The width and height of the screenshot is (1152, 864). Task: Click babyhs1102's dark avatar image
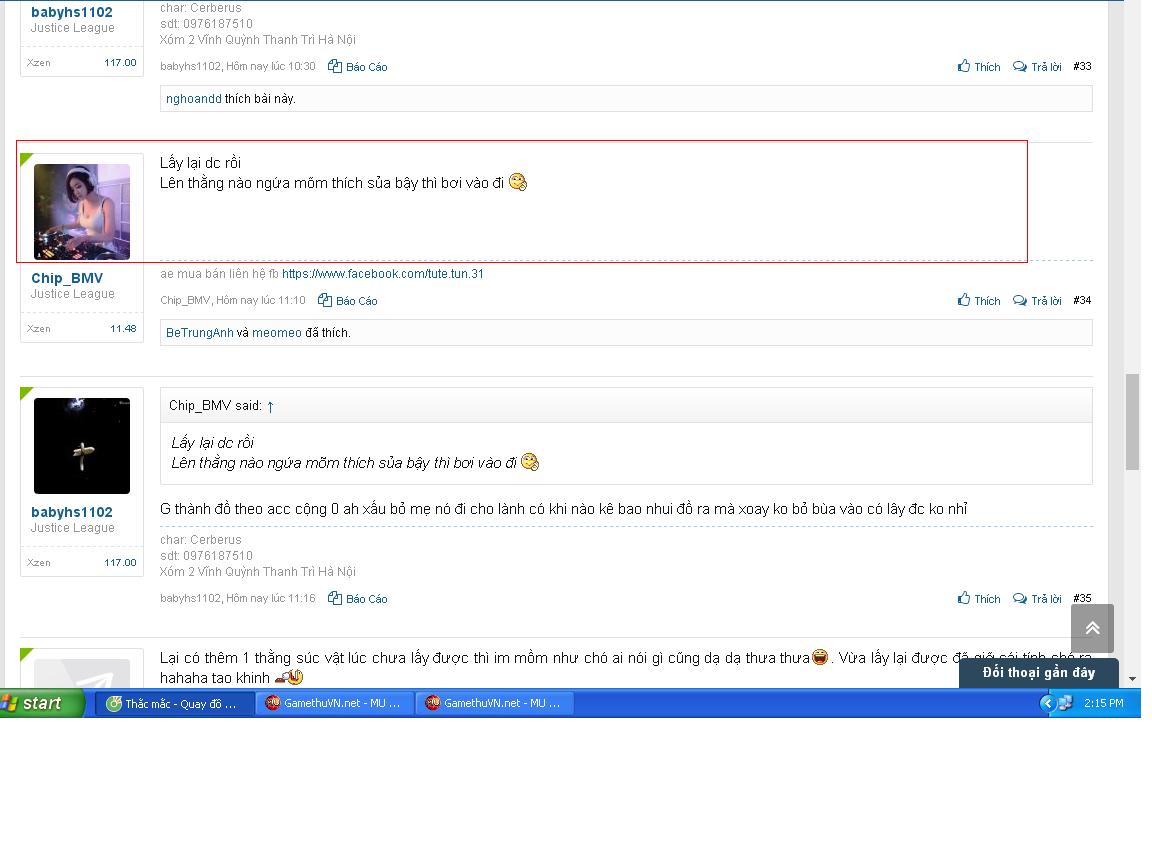[x=82, y=446]
